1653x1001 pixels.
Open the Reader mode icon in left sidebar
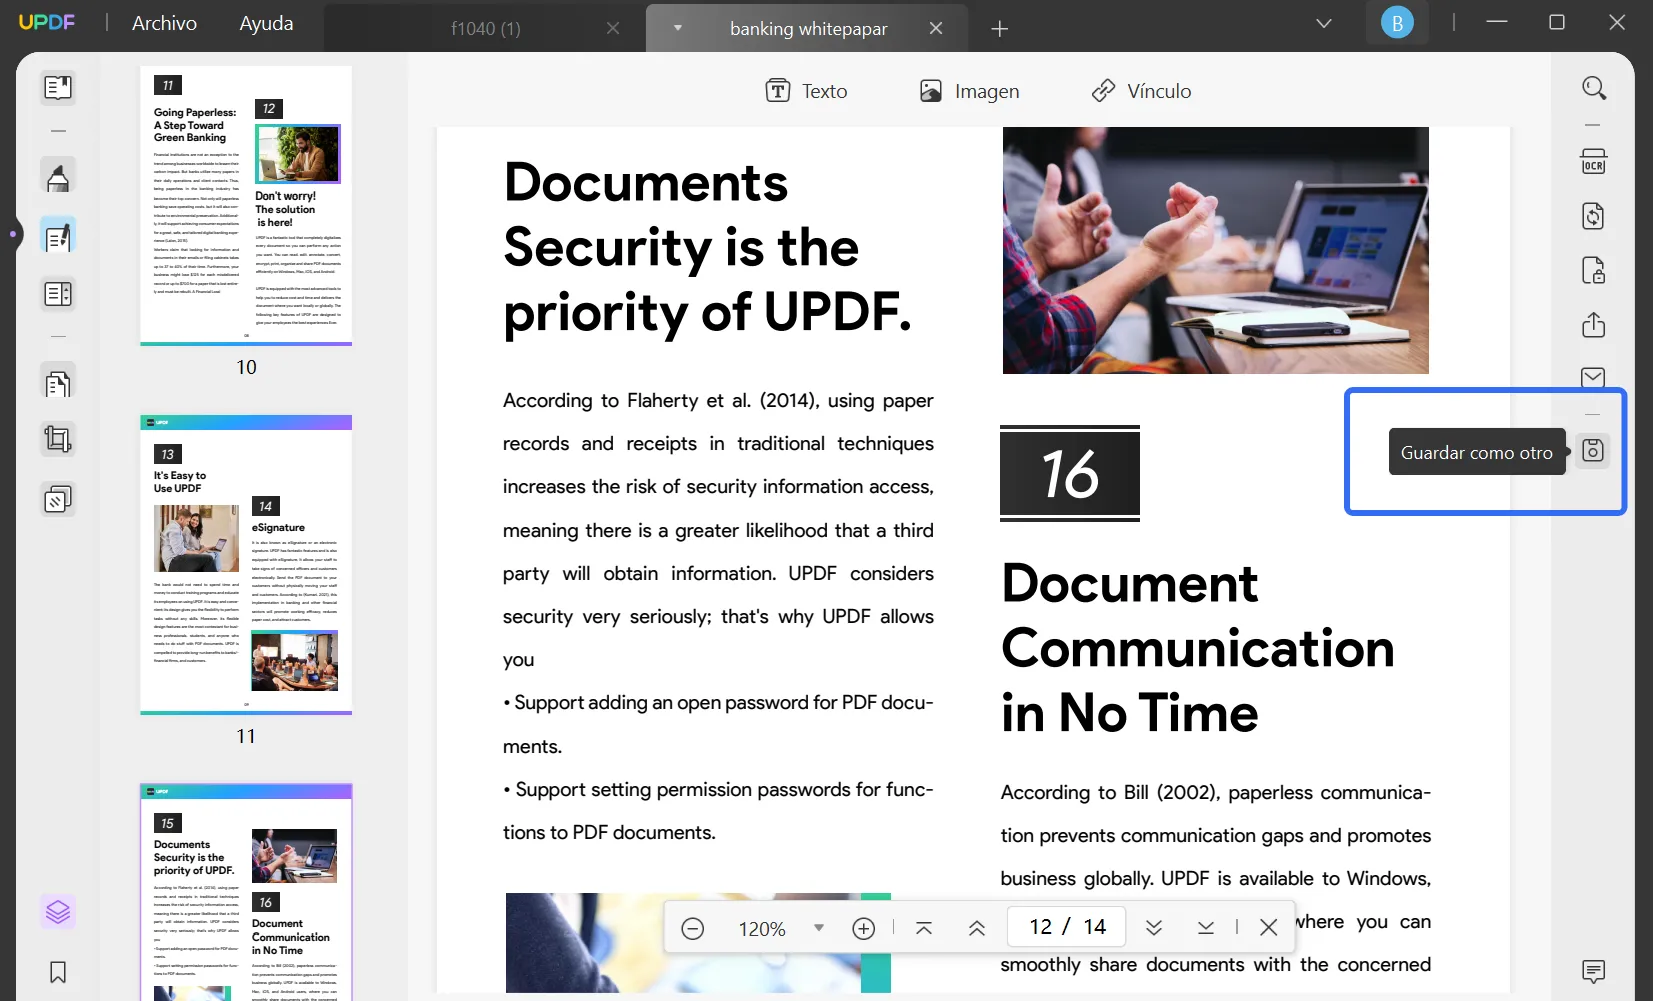(58, 88)
